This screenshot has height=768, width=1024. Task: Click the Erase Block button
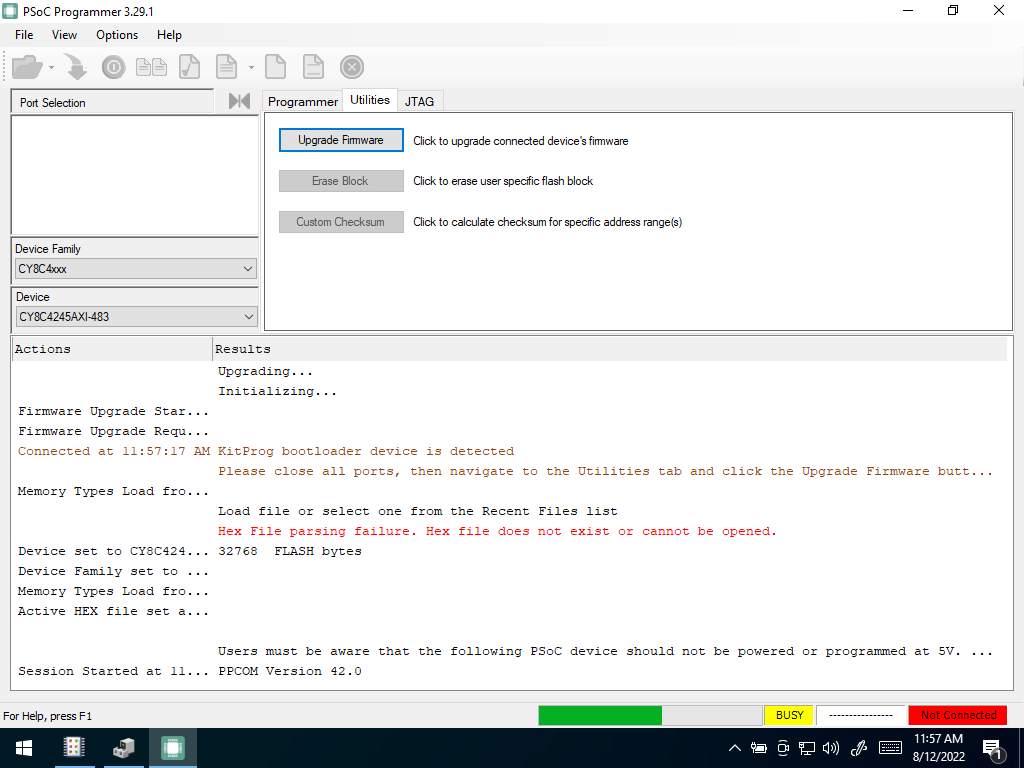tap(341, 181)
